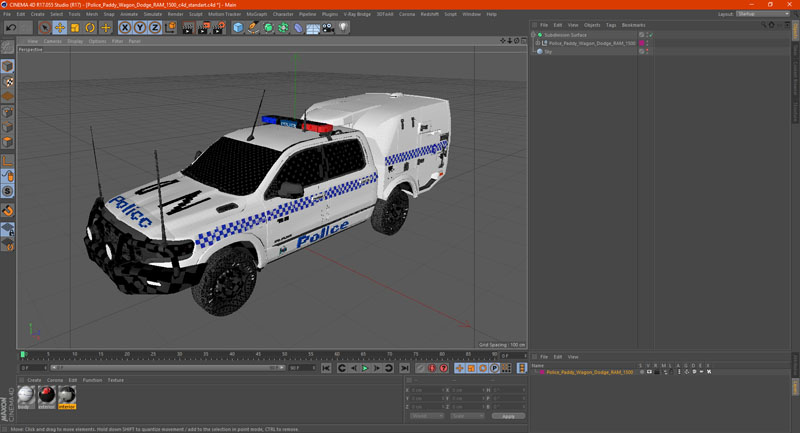Viewport: 800px width, 433px height.
Task: Select the Rotate tool
Action: pyautogui.click(x=90, y=28)
